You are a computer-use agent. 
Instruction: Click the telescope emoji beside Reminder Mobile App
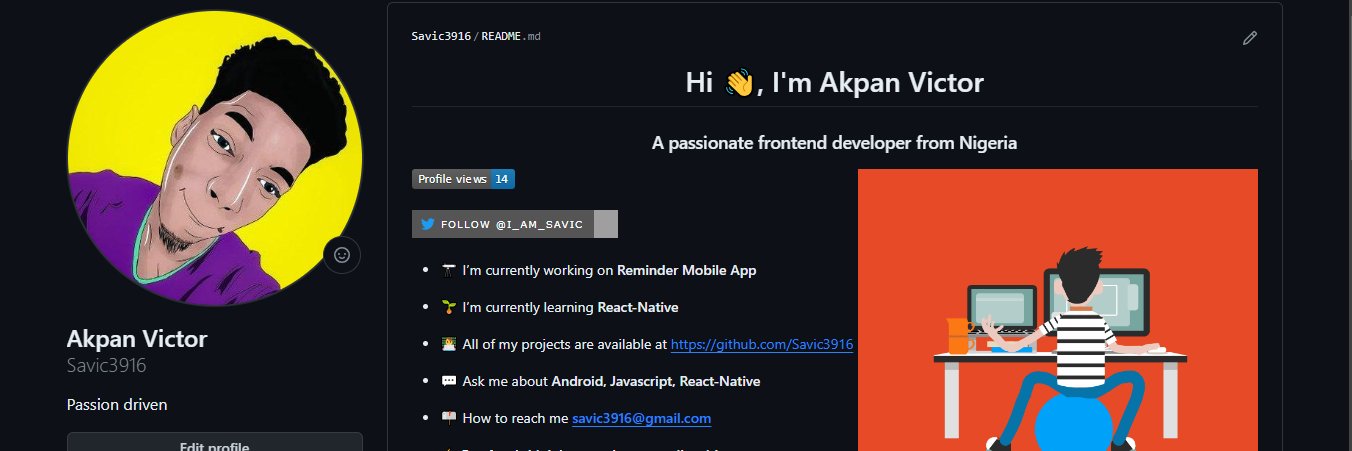[449, 270]
